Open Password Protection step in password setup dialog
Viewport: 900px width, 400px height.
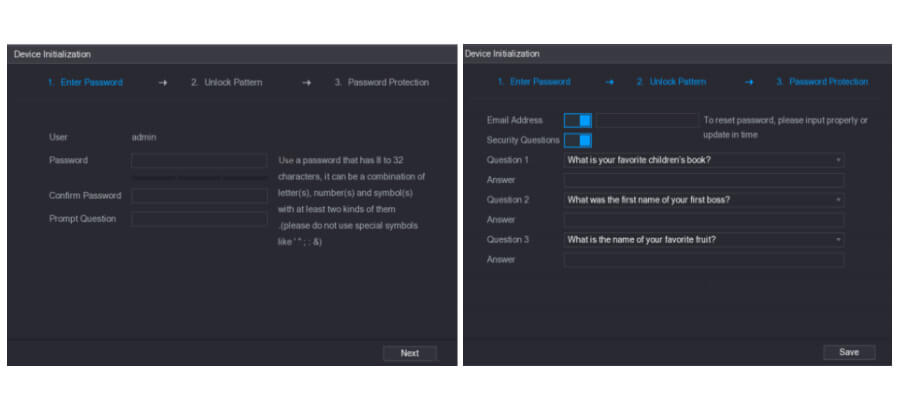[381, 82]
